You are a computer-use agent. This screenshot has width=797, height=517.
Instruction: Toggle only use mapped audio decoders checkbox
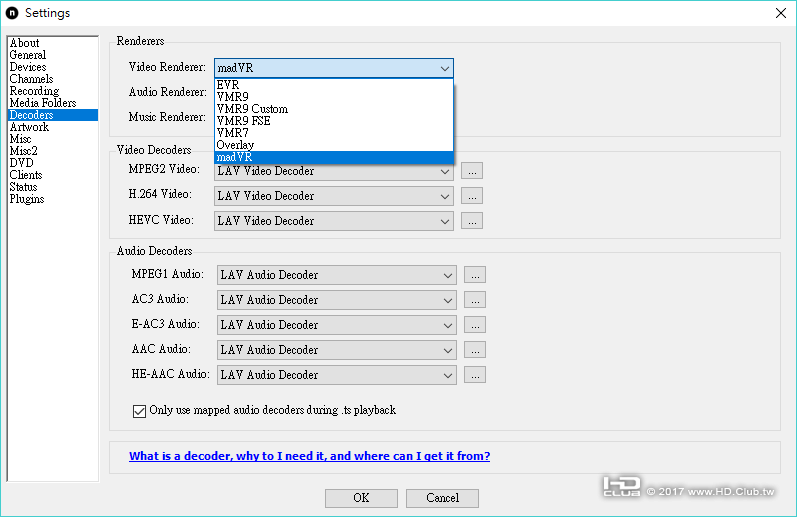pyautogui.click(x=139, y=411)
